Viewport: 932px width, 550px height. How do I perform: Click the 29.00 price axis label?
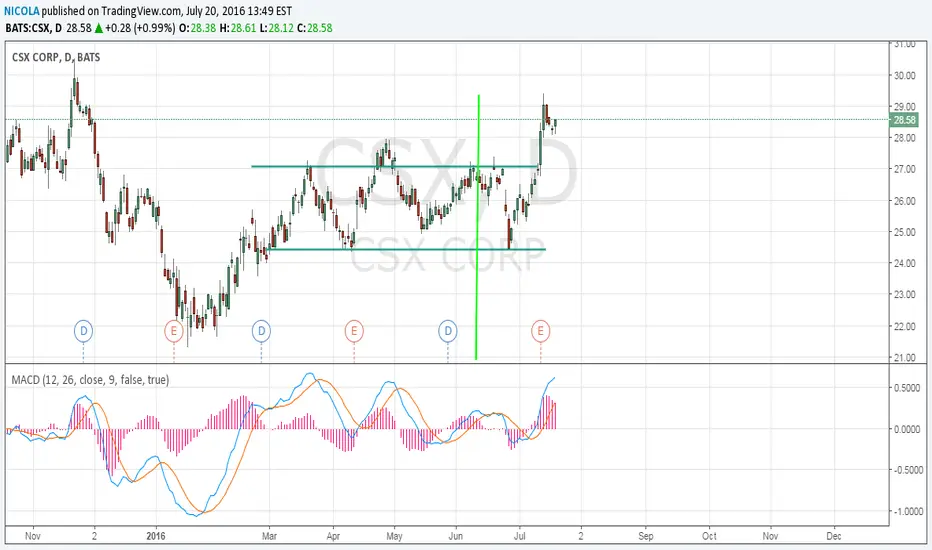point(905,106)
